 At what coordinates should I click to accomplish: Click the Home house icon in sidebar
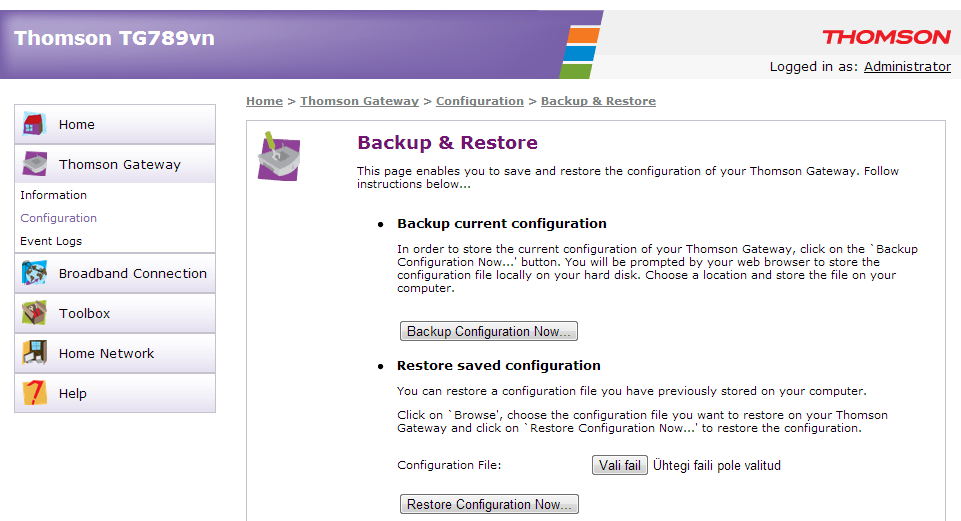pos(34,124)
